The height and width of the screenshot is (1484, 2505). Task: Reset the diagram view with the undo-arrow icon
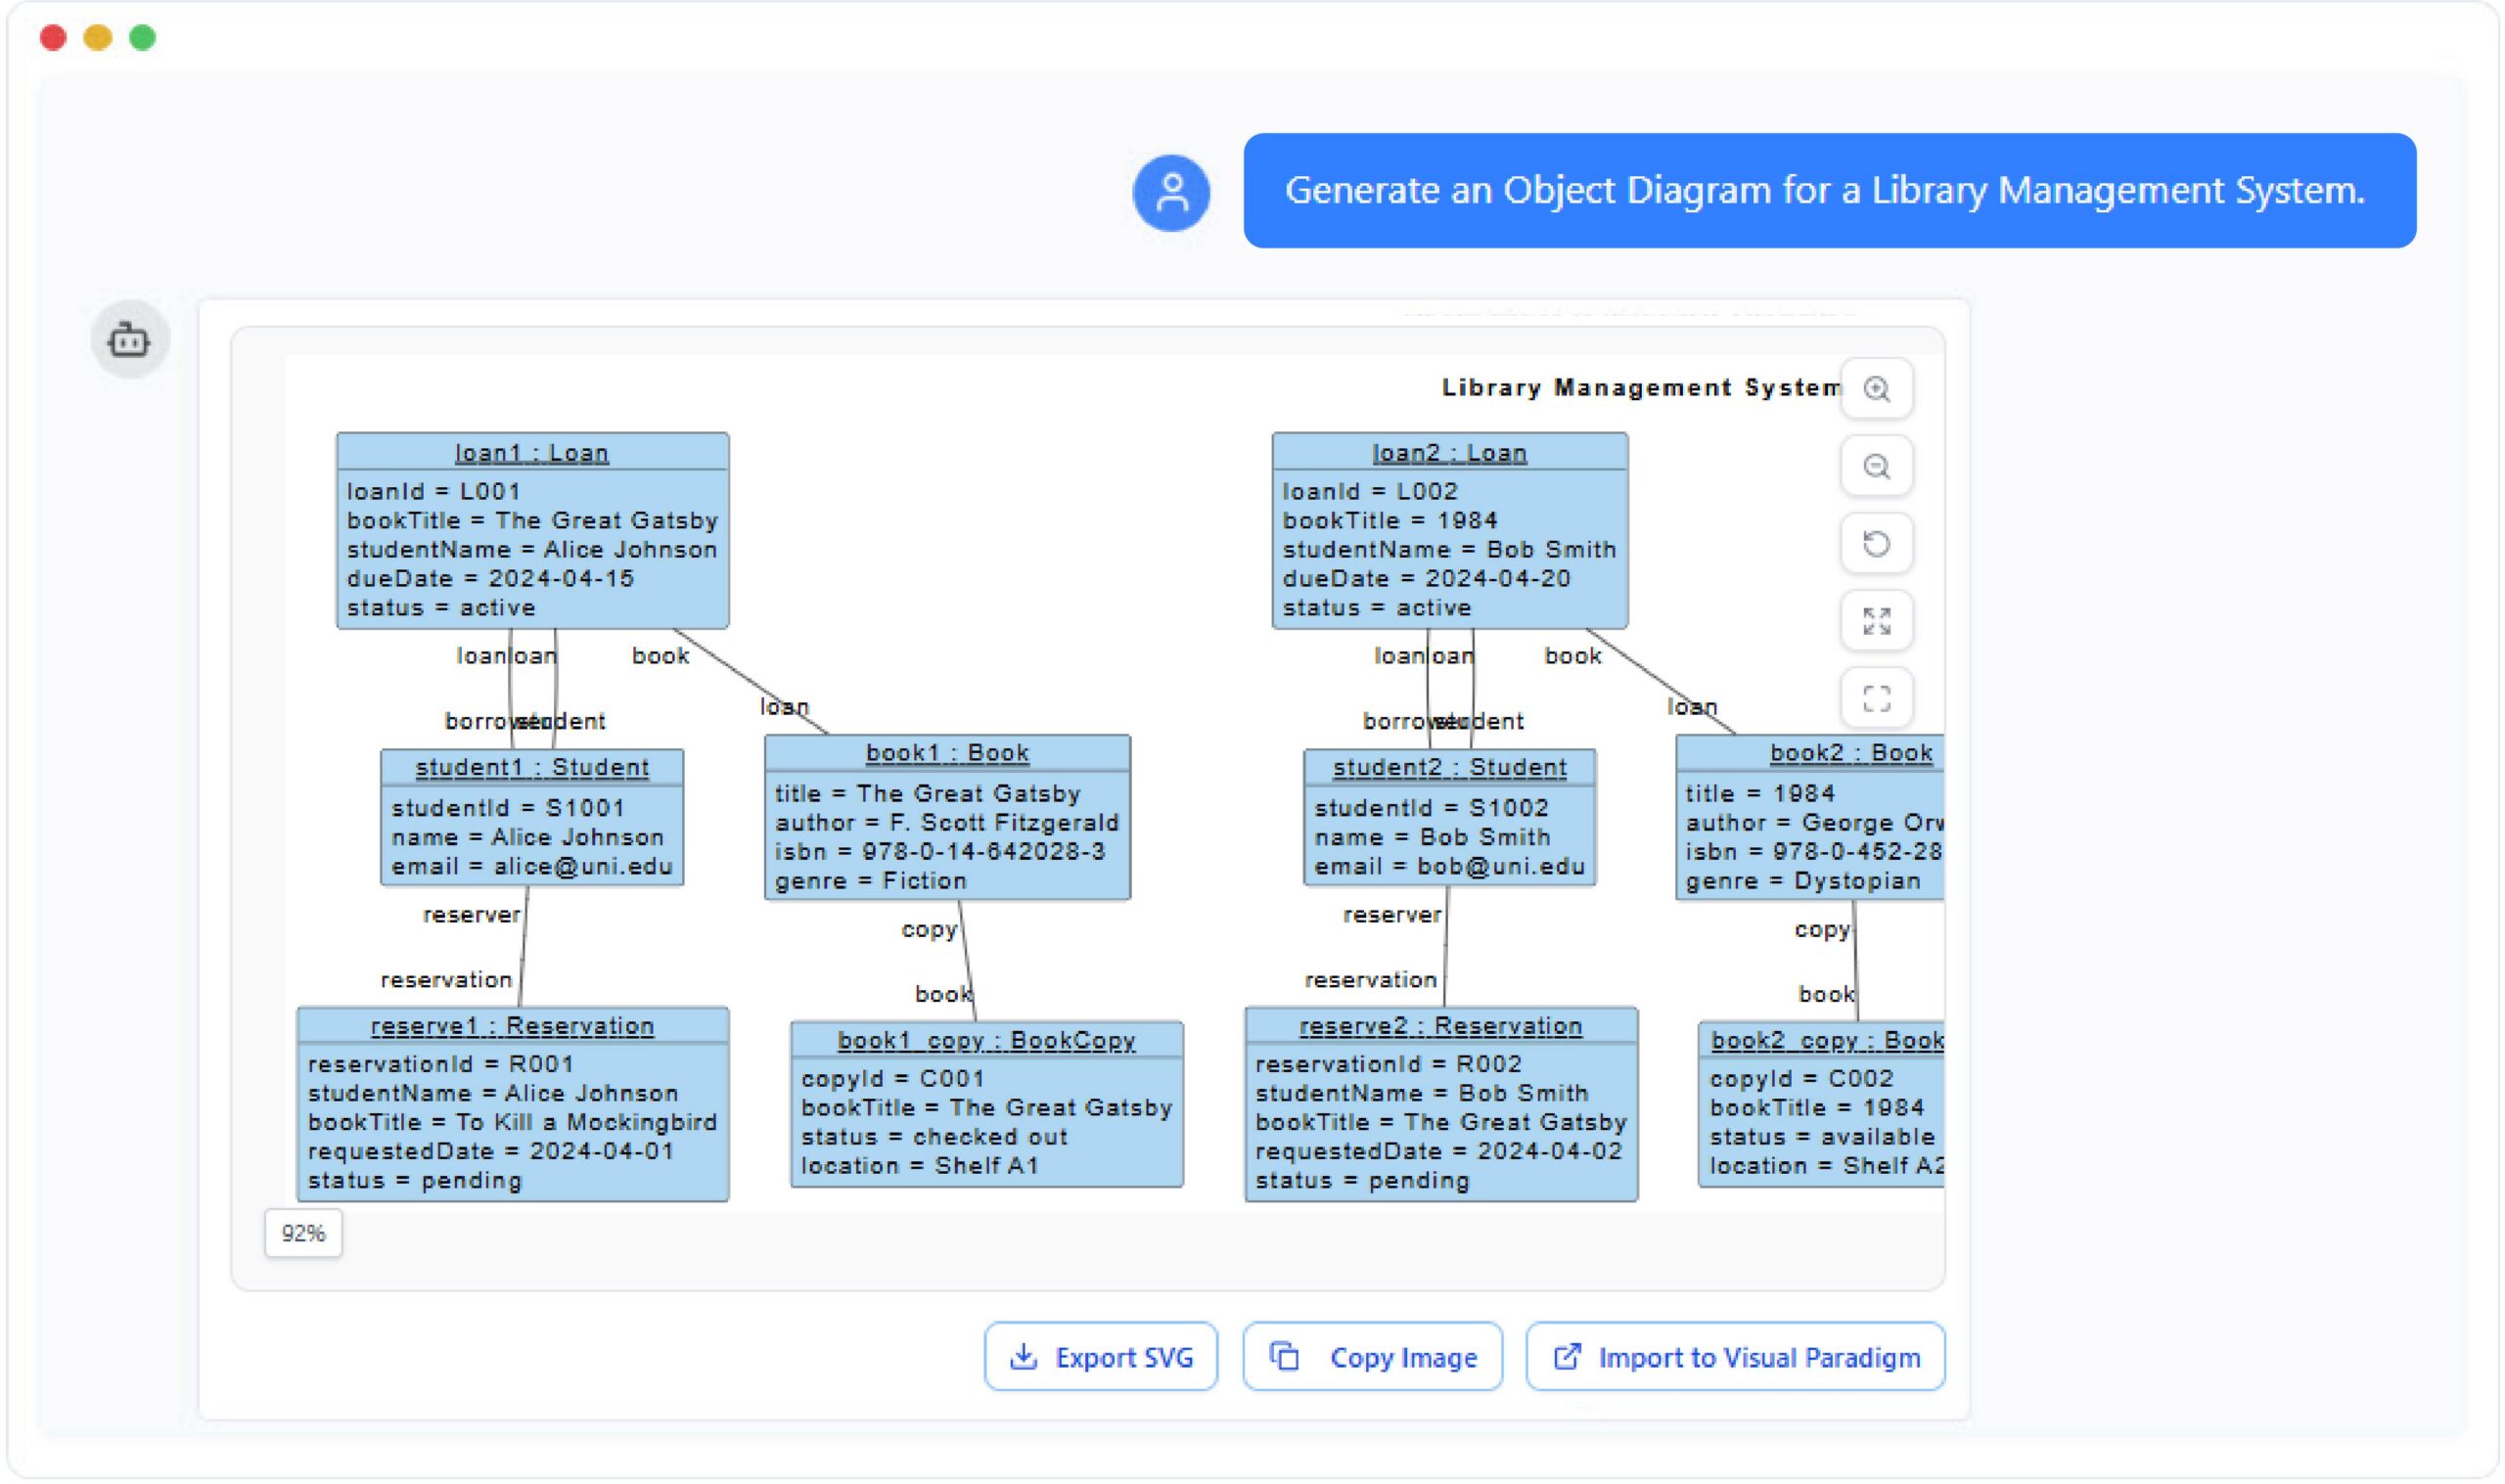tap(1876, 543)
